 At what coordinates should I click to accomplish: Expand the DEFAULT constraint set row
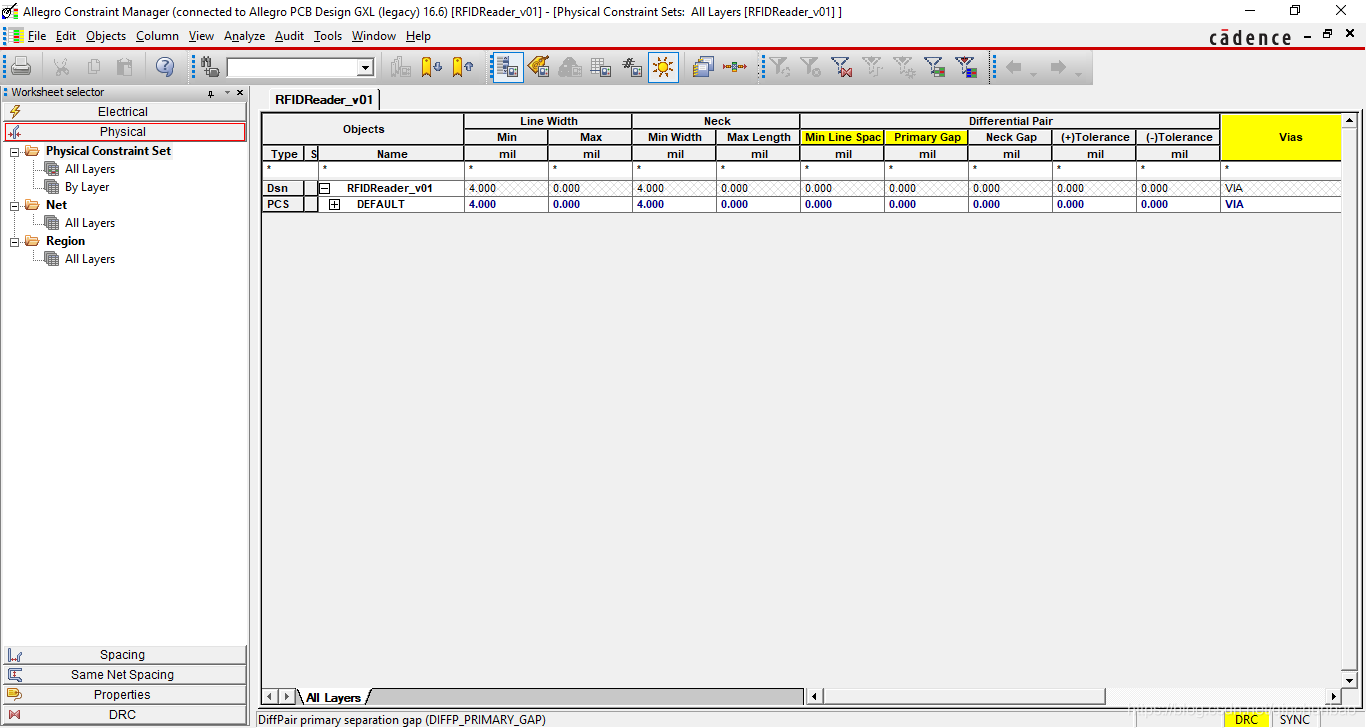tap(335, 204)
